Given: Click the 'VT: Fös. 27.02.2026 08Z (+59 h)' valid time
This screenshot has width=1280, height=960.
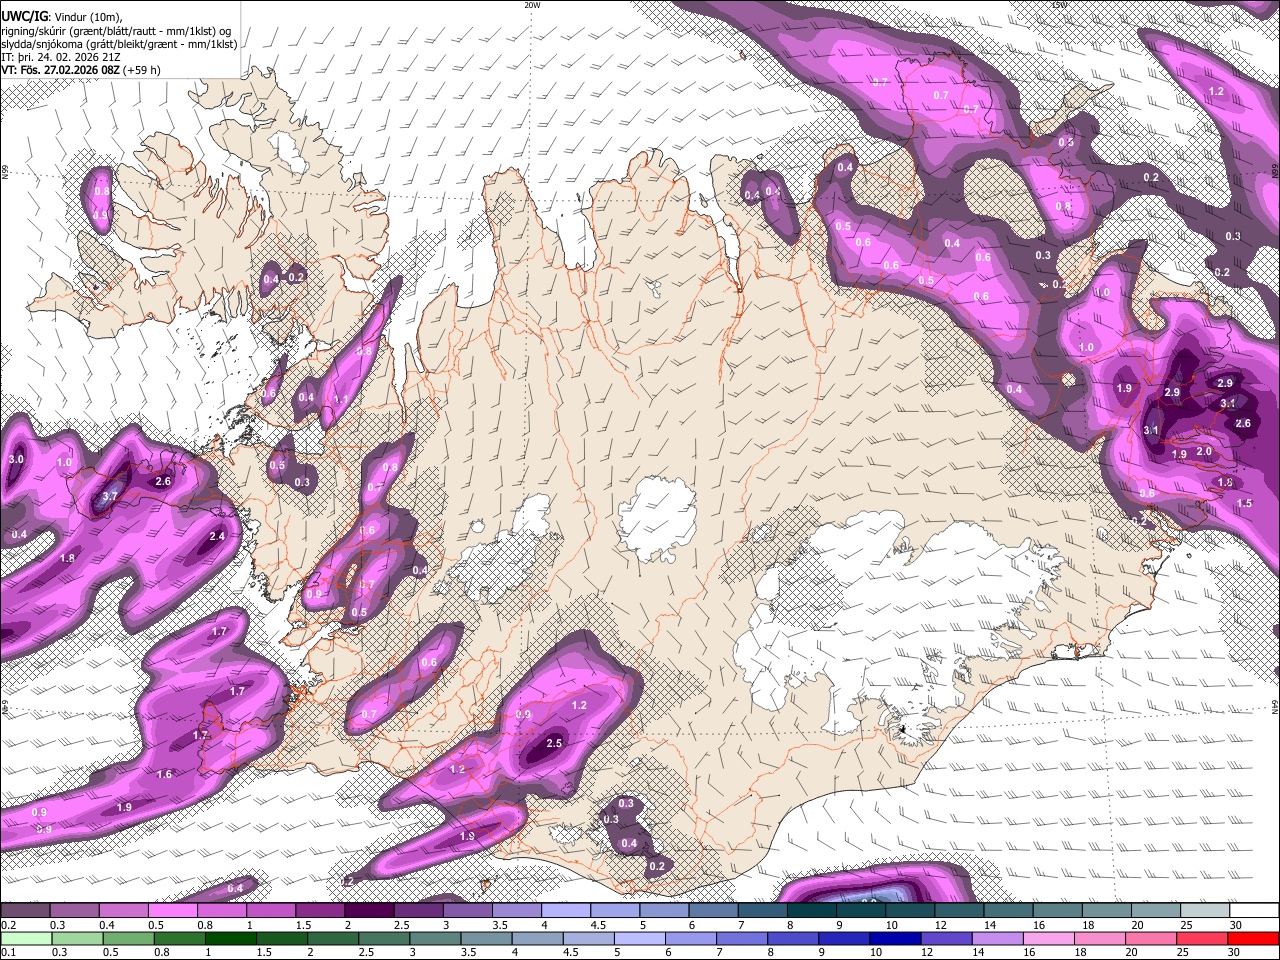Looking at the screenshot, I should tap(81, 70).
